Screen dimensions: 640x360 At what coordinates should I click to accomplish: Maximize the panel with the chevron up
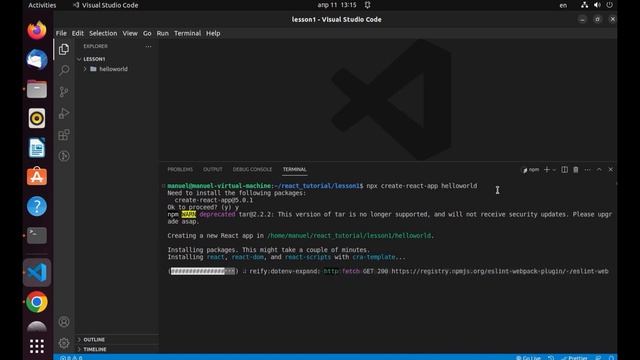click(x=599, y=169)
